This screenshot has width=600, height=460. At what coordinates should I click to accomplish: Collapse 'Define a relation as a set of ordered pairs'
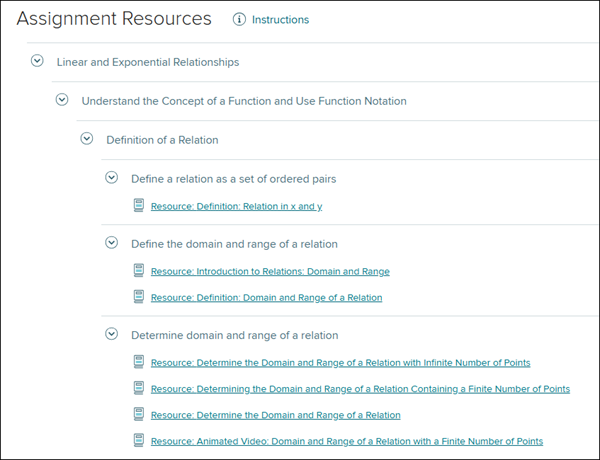point(112,178)
